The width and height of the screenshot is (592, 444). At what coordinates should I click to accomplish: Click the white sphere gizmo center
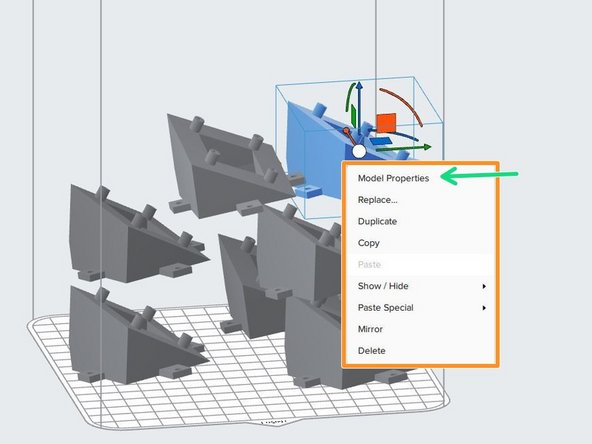pyautogui.click(x=359, y=151)
